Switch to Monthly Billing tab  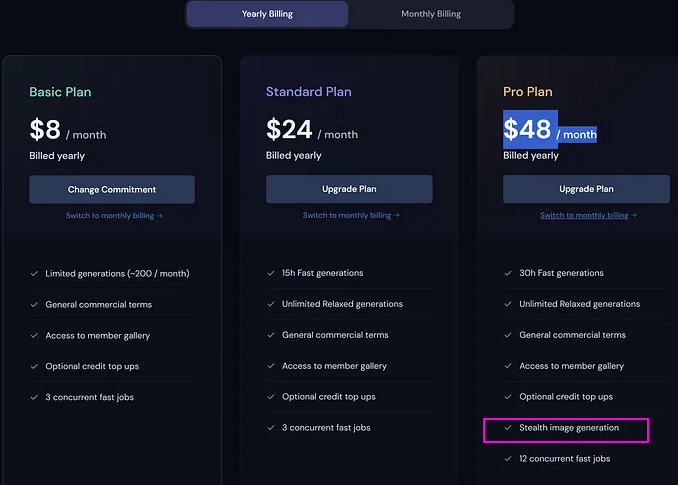pyautogui.click(x=431, y=14)
